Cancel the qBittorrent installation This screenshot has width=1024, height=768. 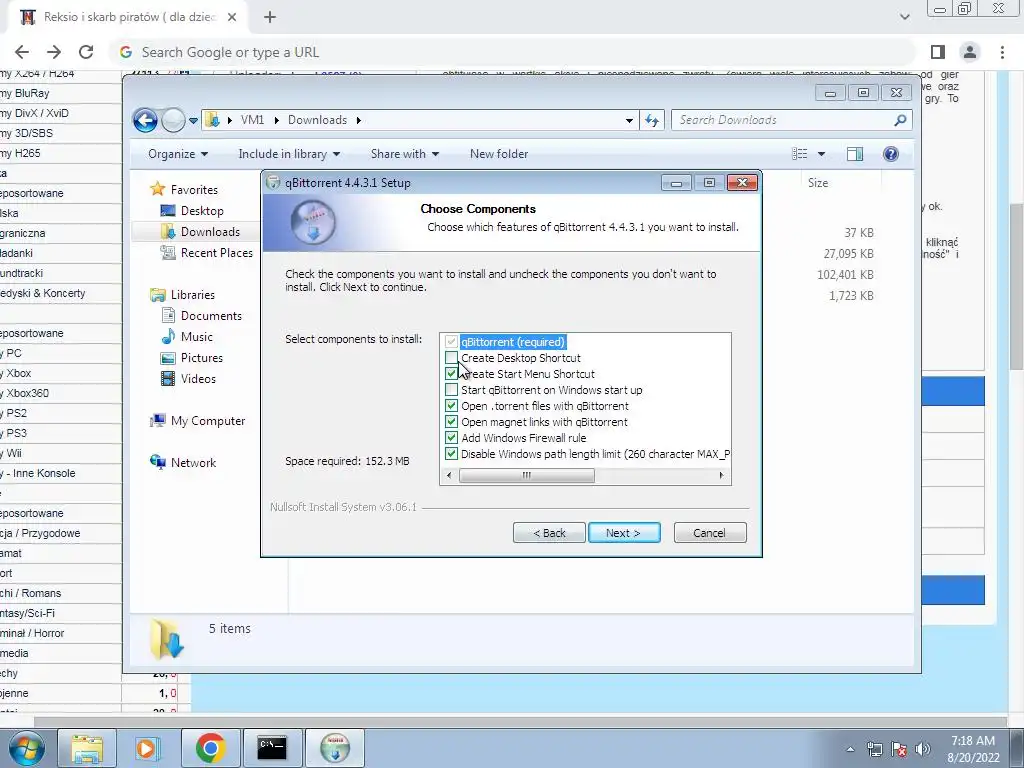tap(710, 533)
